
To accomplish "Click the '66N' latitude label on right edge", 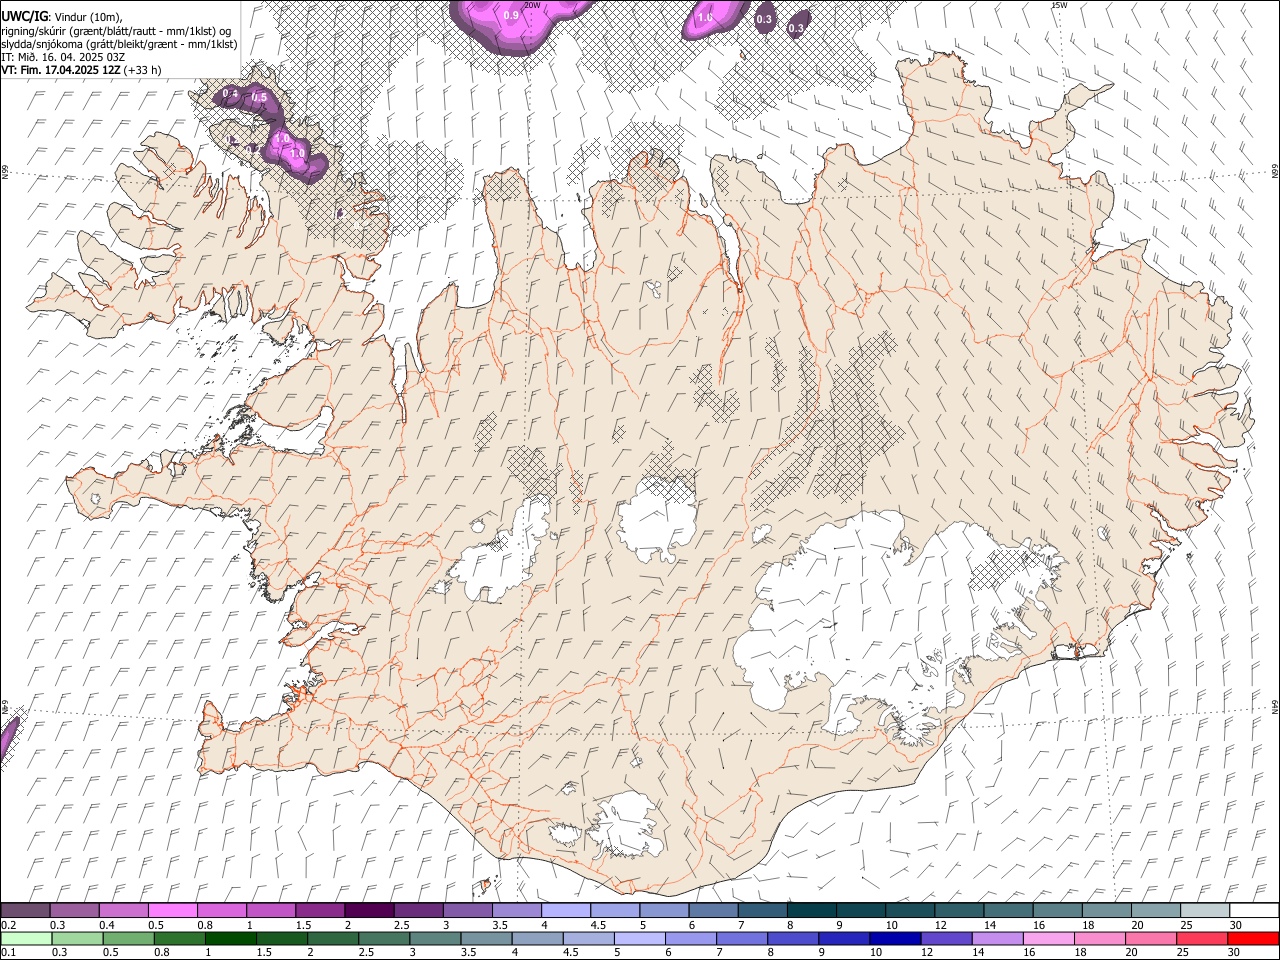I will (x=1275, y=172).
